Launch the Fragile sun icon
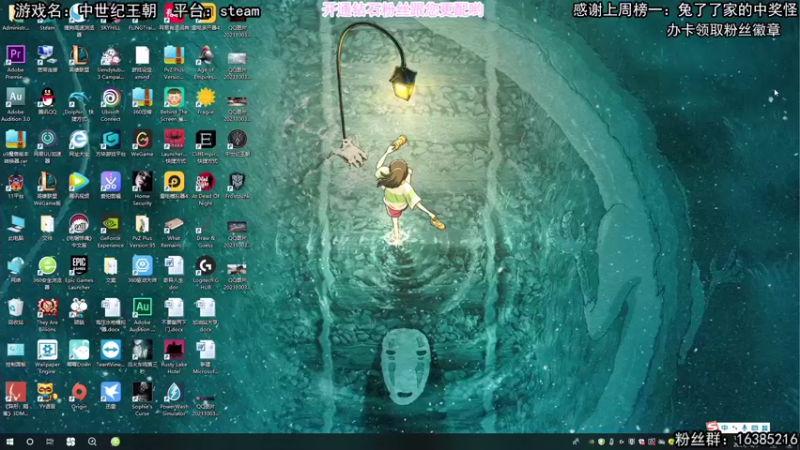Image resolution: width=800 pixels, height=450 pixels. 206,97
